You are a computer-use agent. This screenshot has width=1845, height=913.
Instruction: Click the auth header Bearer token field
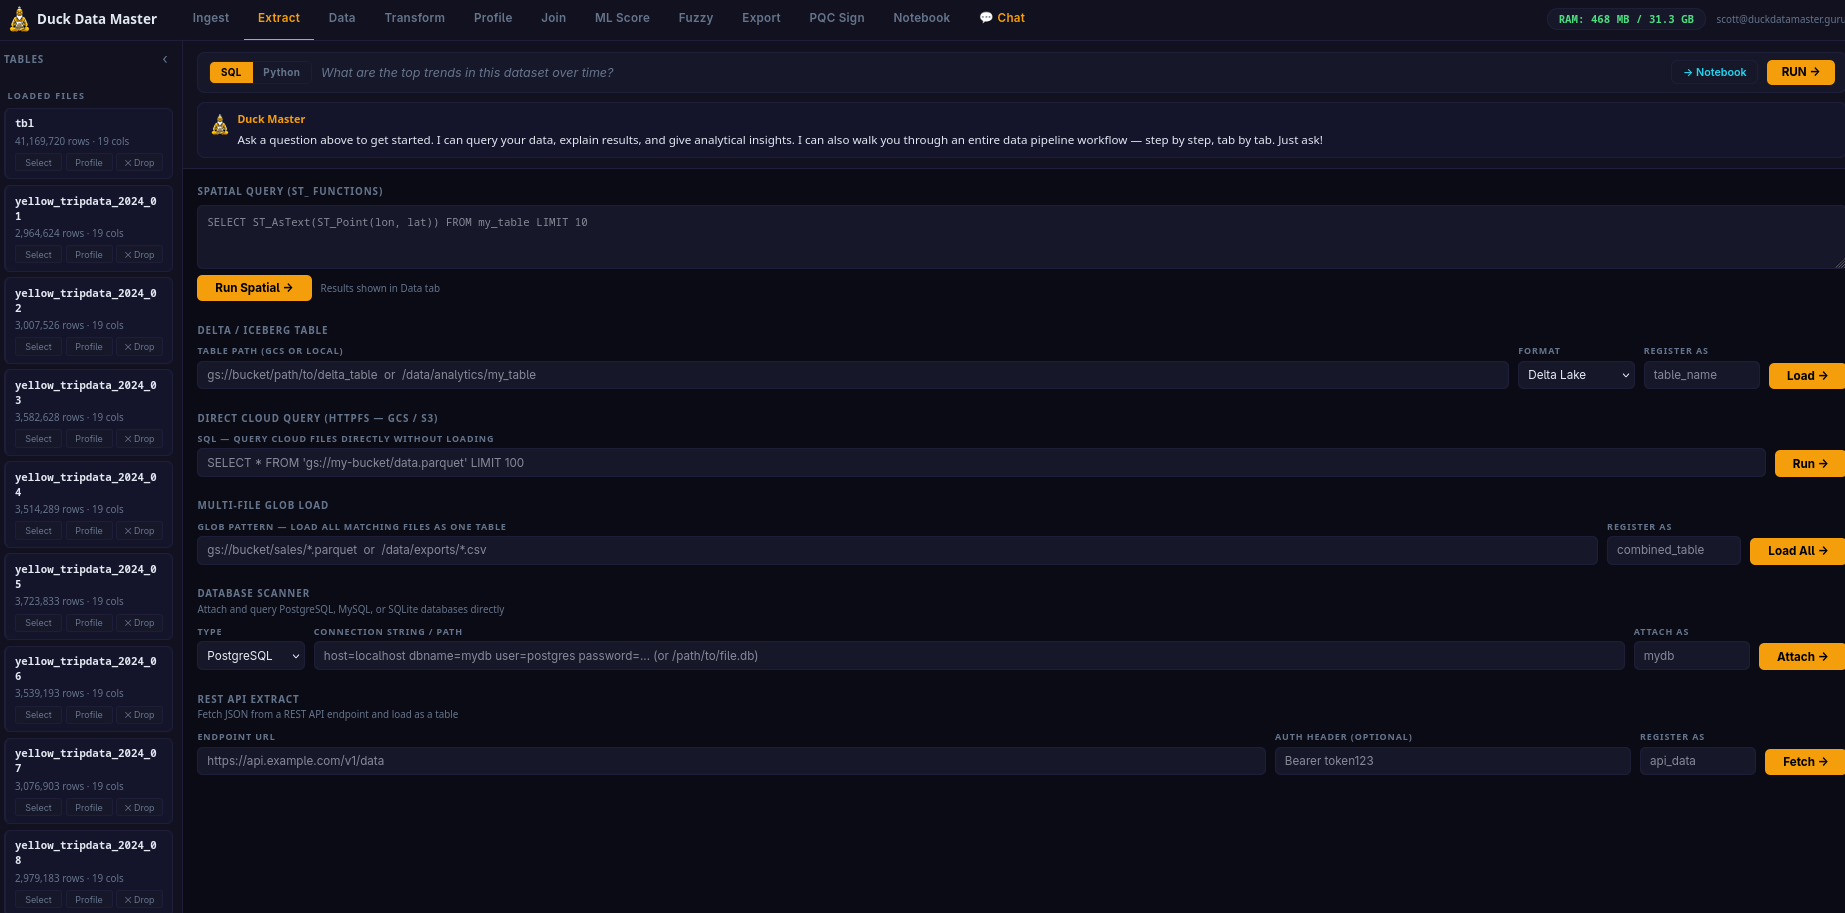pos(1452,761)
